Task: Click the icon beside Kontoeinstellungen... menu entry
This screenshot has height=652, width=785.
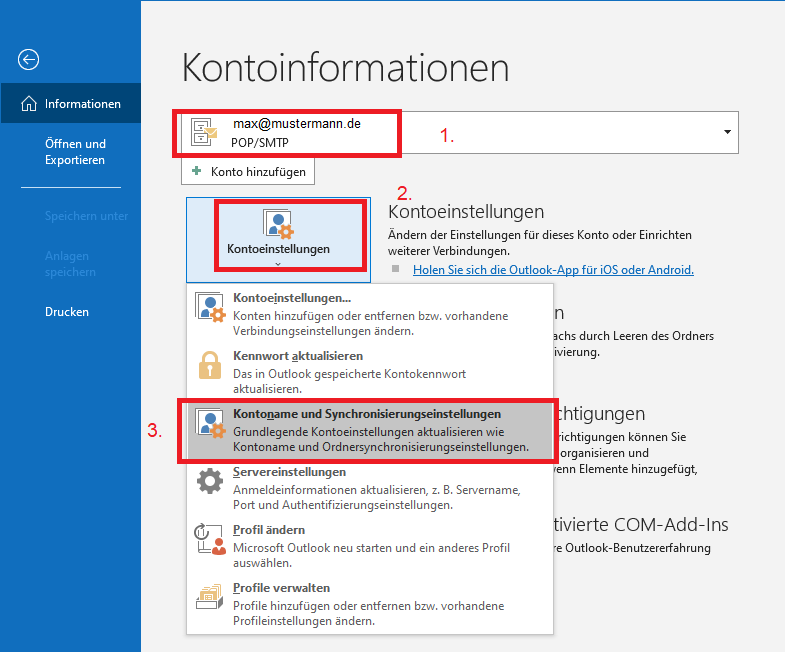Action: (210, 307)
